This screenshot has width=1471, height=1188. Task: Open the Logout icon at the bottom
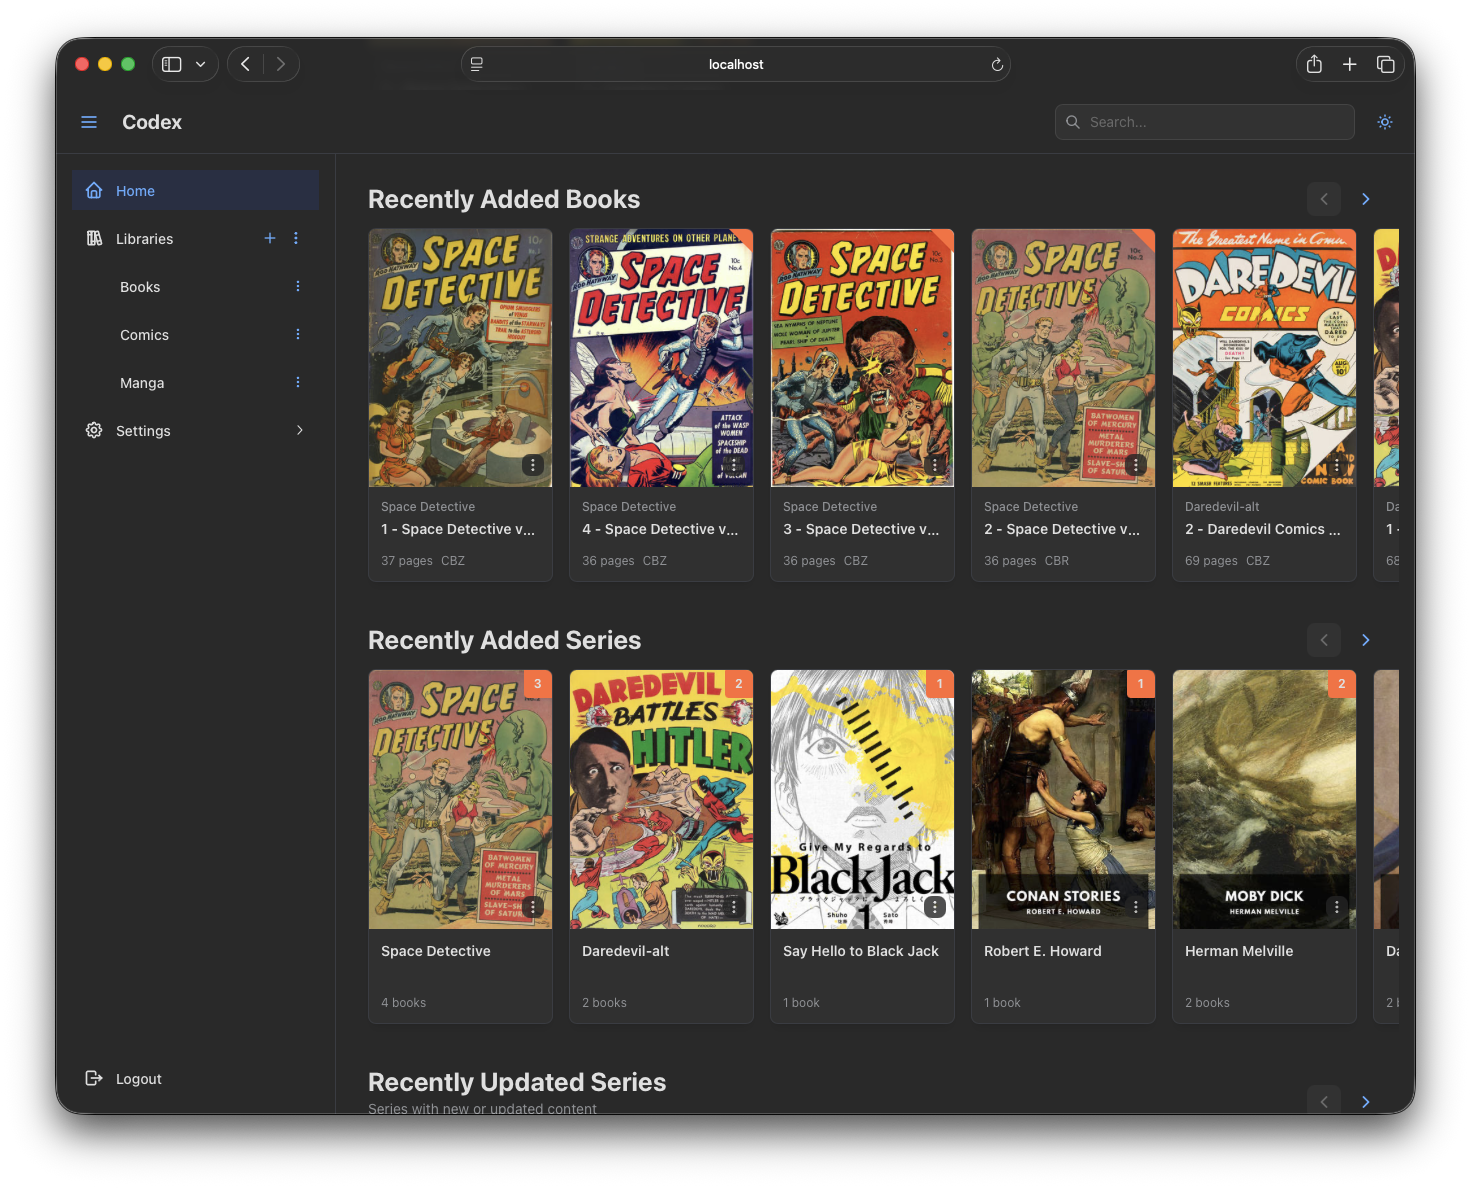[94, 1078]
